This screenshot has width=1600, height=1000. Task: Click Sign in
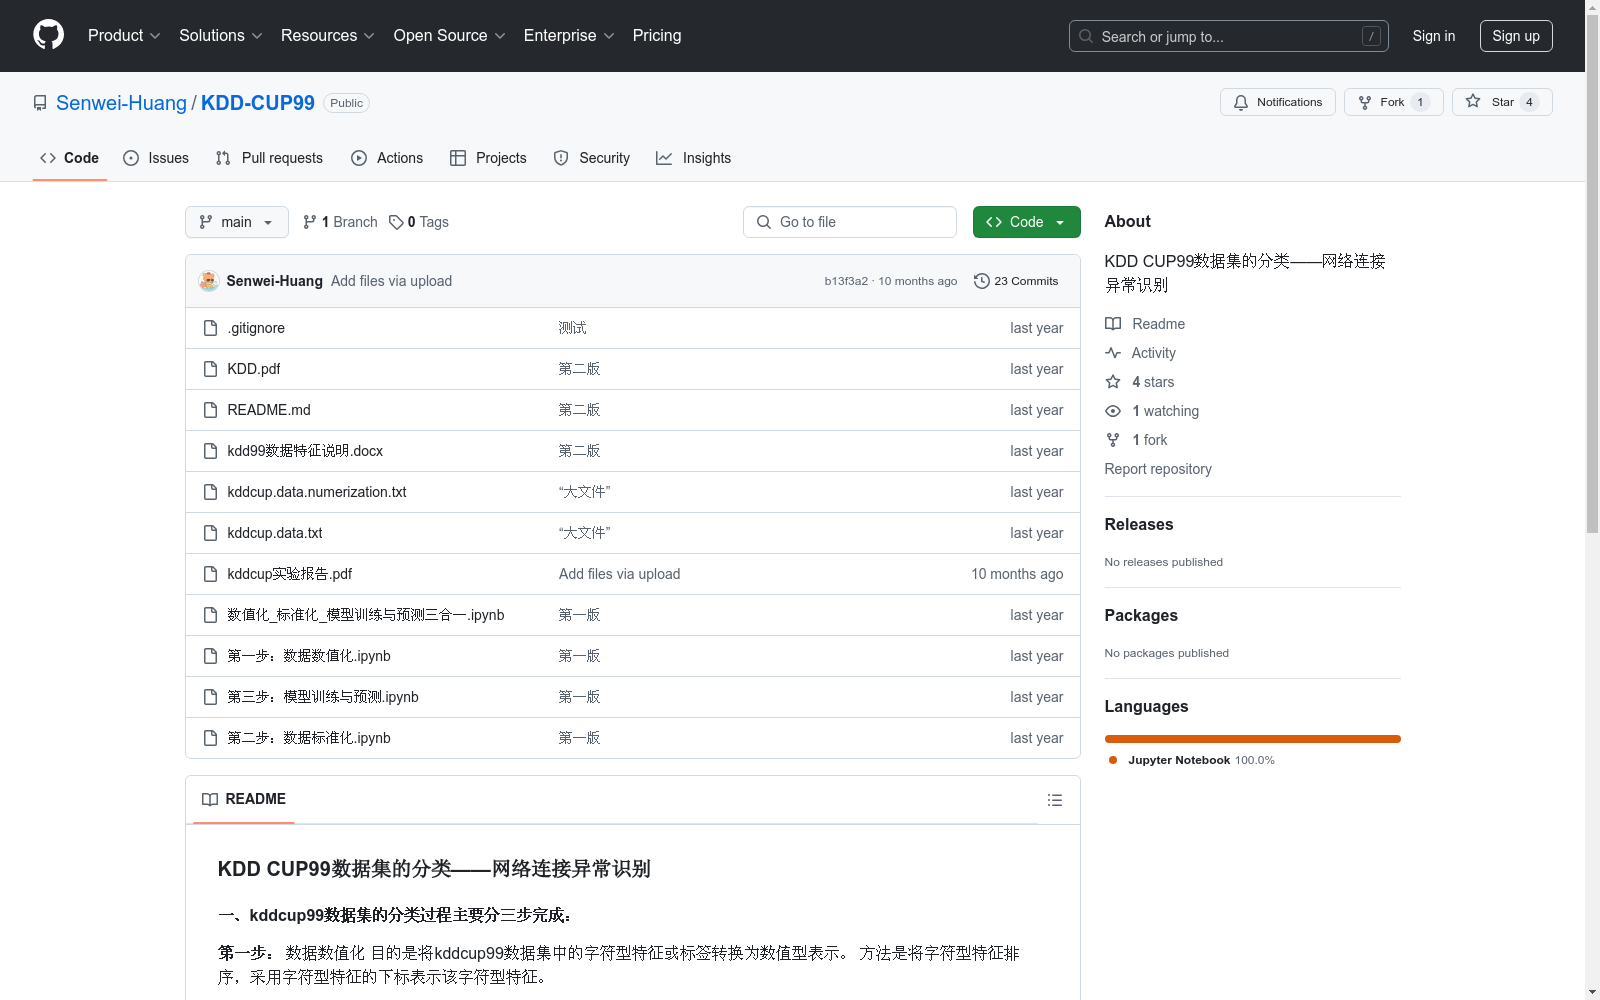(1434, 36)
